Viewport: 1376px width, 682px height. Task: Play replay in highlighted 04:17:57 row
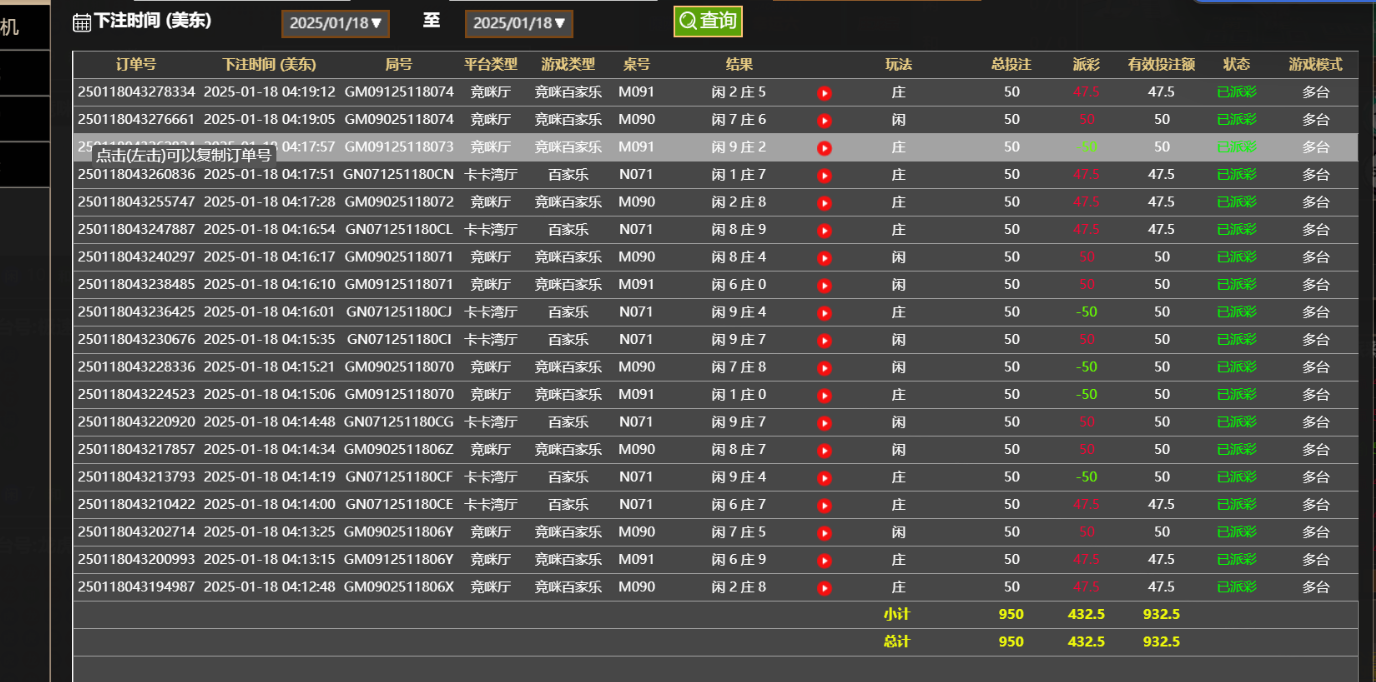pos(824,148)
